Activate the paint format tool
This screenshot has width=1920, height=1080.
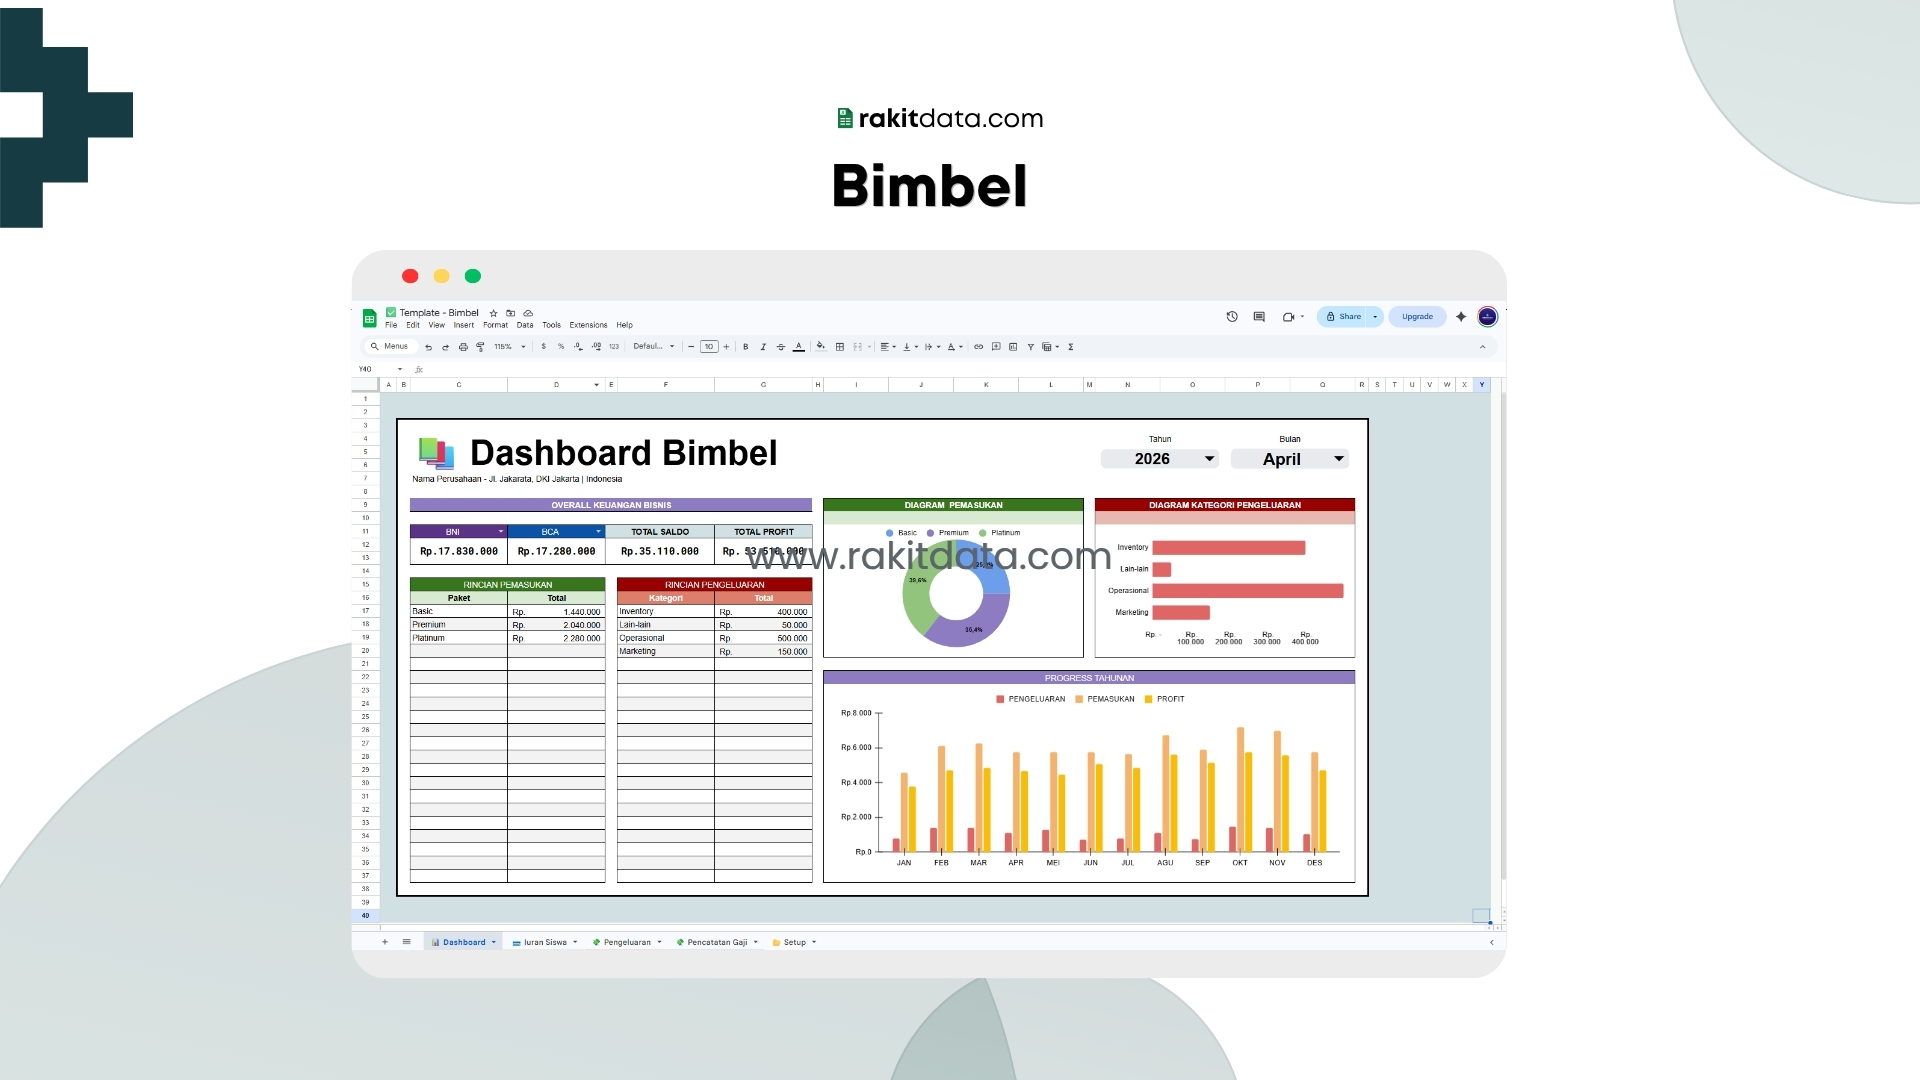click(480, 347)
